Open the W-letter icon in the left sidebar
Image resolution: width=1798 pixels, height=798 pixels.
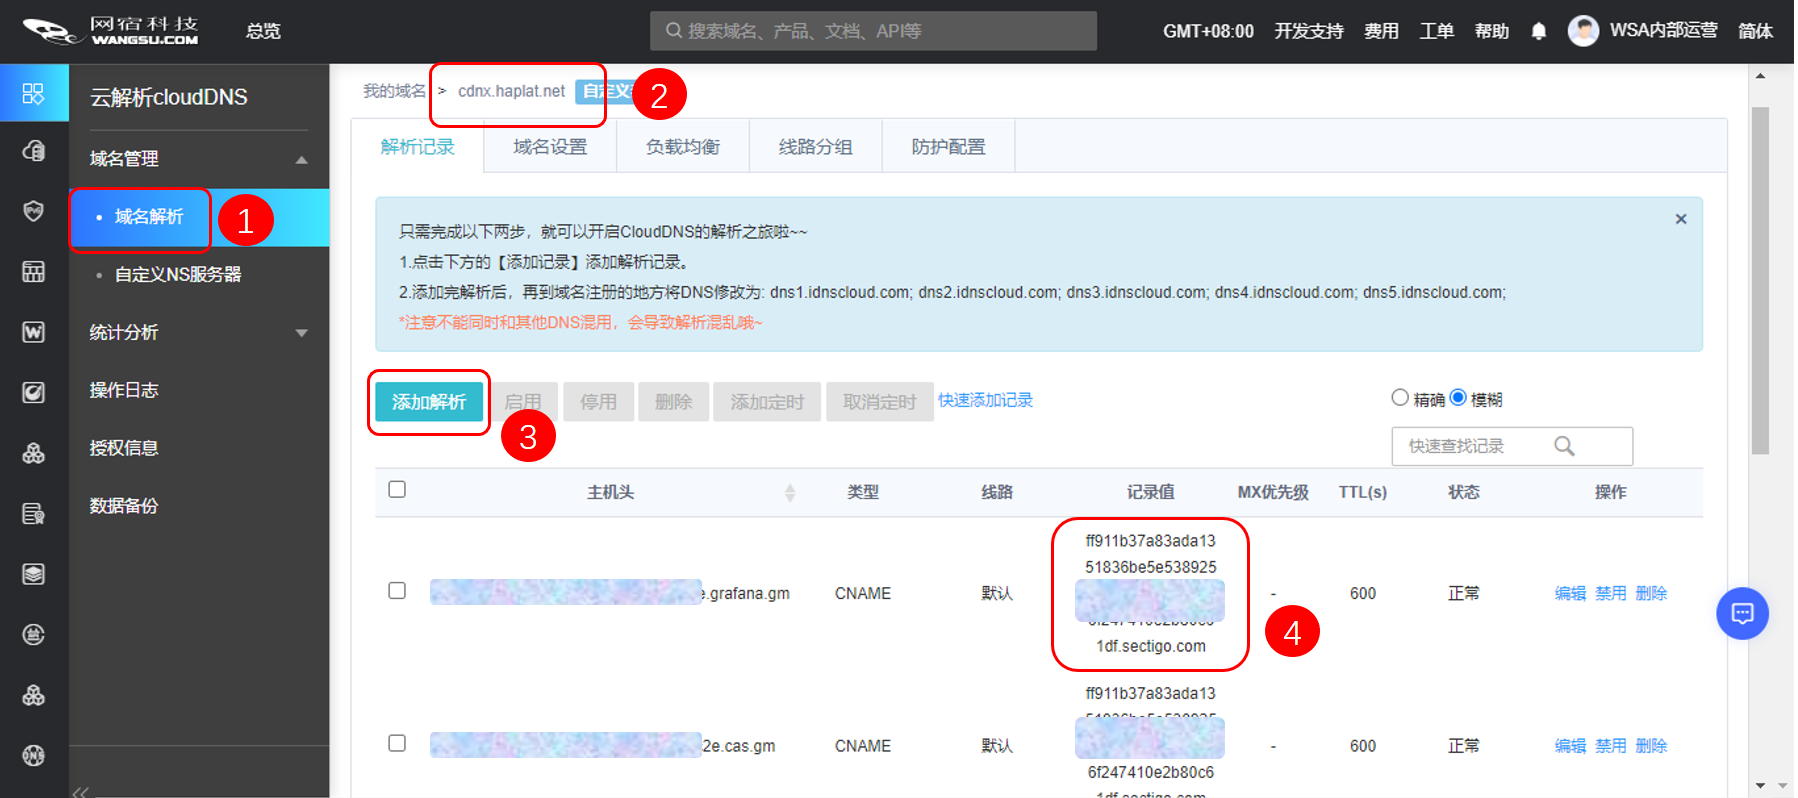33,332
